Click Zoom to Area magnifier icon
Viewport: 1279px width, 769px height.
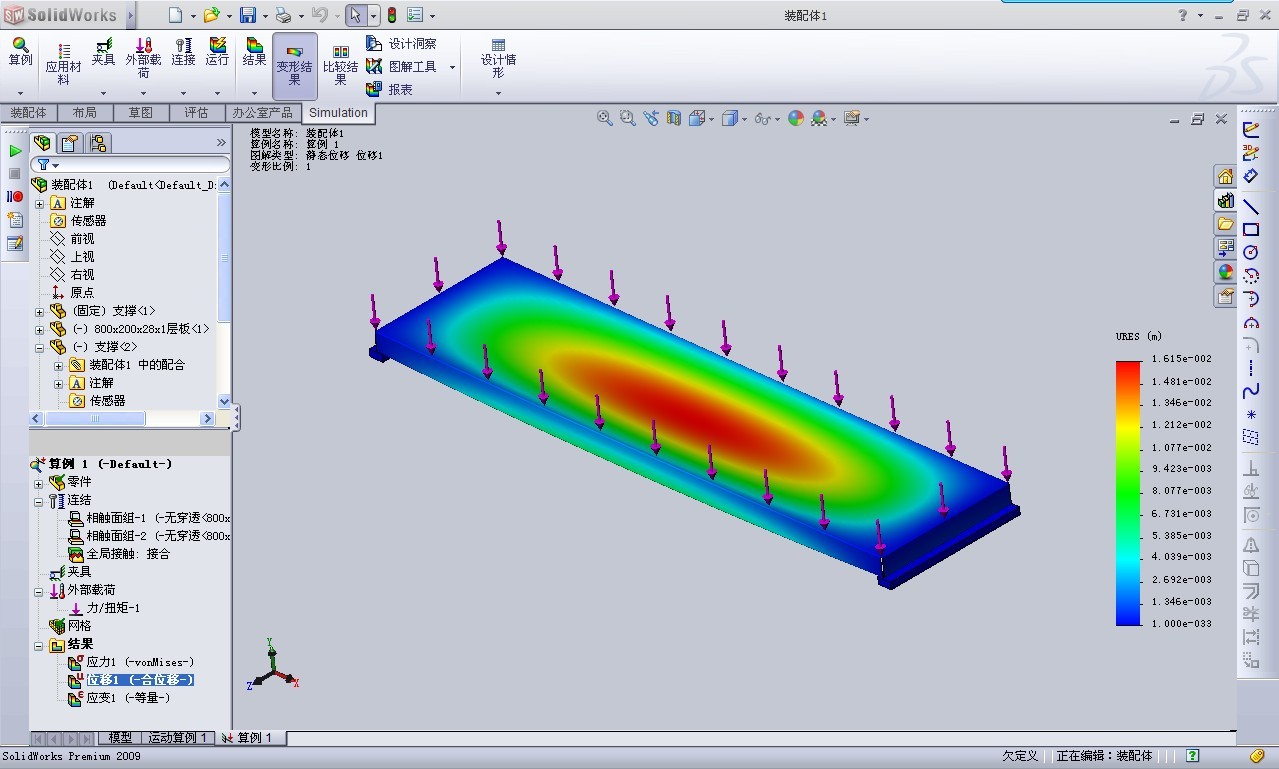point(628,118)
